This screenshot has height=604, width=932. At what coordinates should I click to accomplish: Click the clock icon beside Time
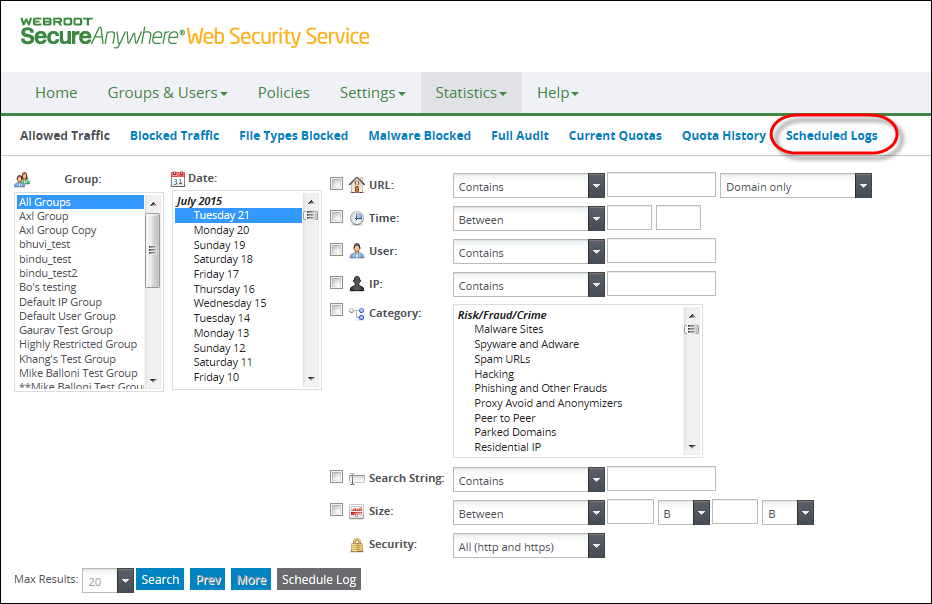(x=357, y=218)
